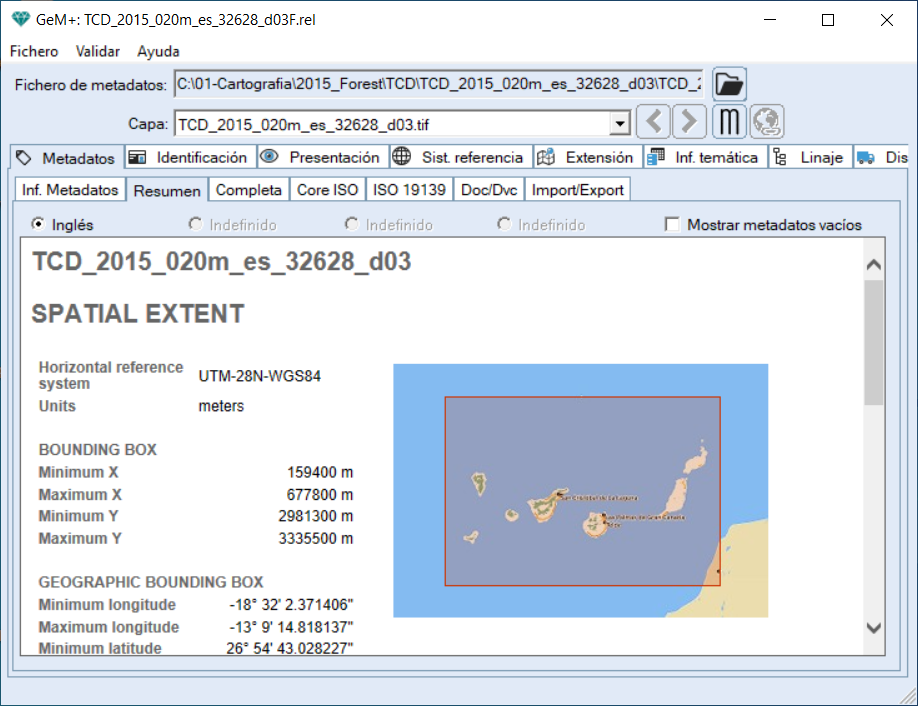This screenshot has height=706, width=918.
Task: Select the Extensión tab
Action: (587, 158)
